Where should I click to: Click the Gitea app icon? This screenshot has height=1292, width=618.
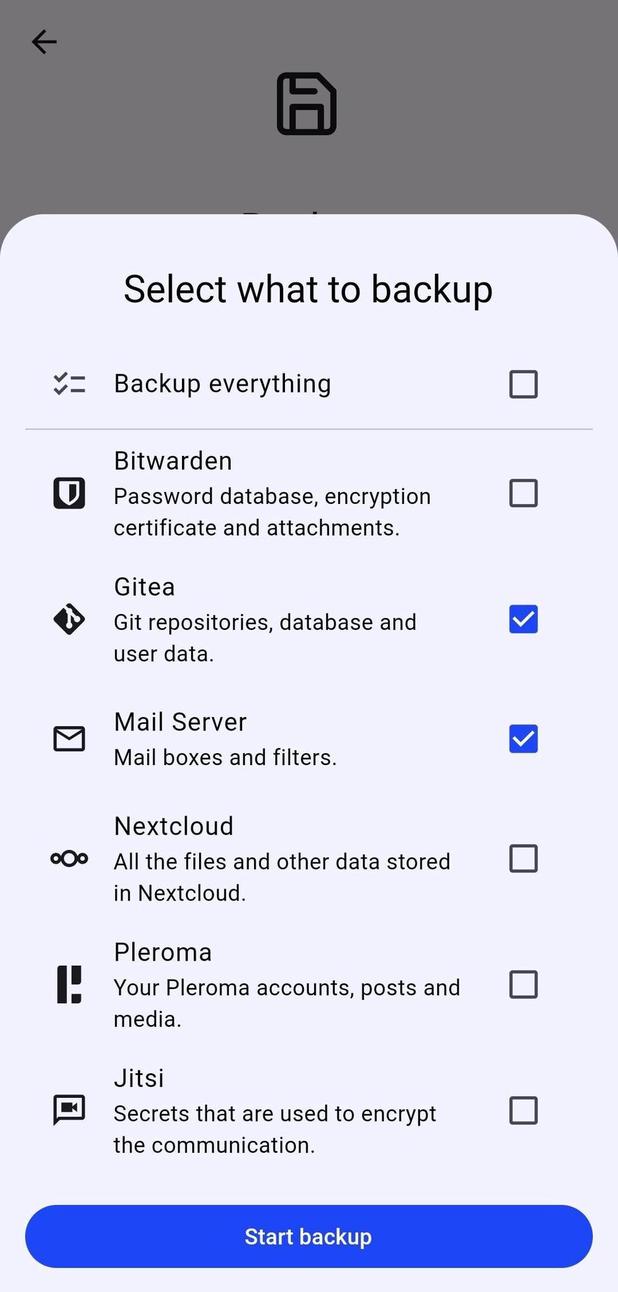68,619
